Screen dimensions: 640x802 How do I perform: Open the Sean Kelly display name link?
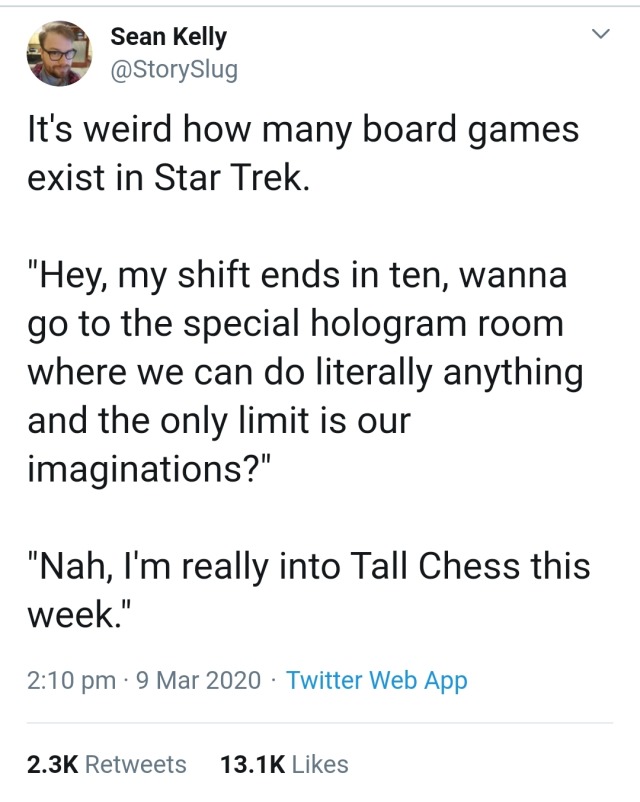[168, 37]
